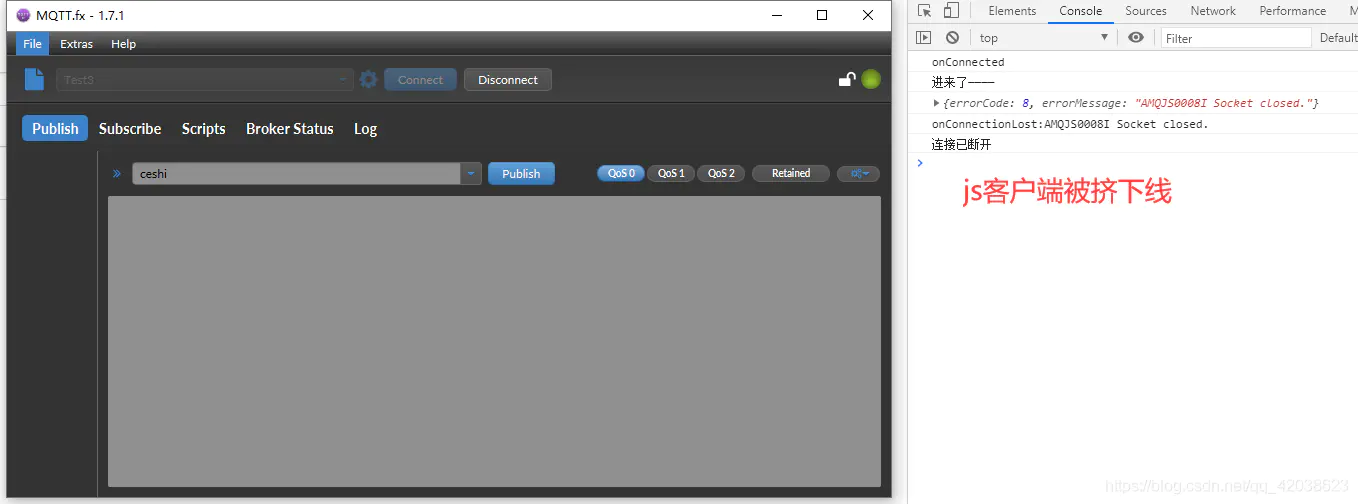Open connection settings gear icon
This screenshot has height=504, width=1358.
[x=369, y=80]
